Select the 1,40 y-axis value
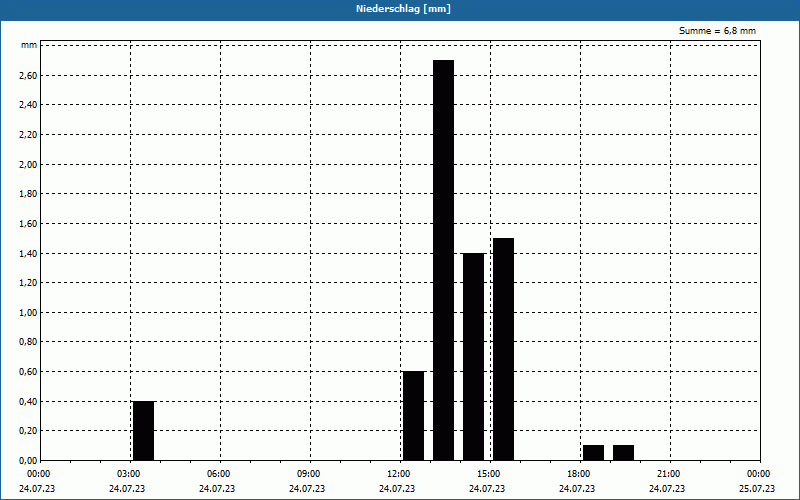The width and height of the screenshot is (800, 500). pos(28,253)
